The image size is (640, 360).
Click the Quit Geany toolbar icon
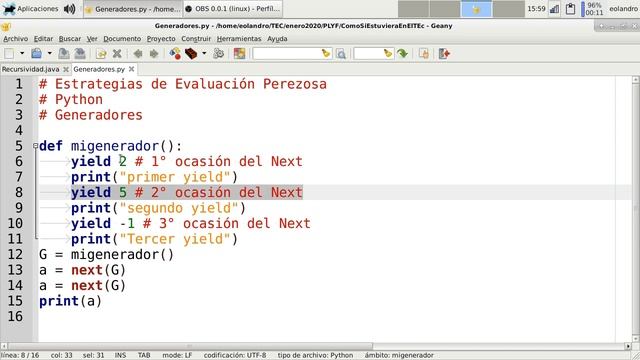444,53
